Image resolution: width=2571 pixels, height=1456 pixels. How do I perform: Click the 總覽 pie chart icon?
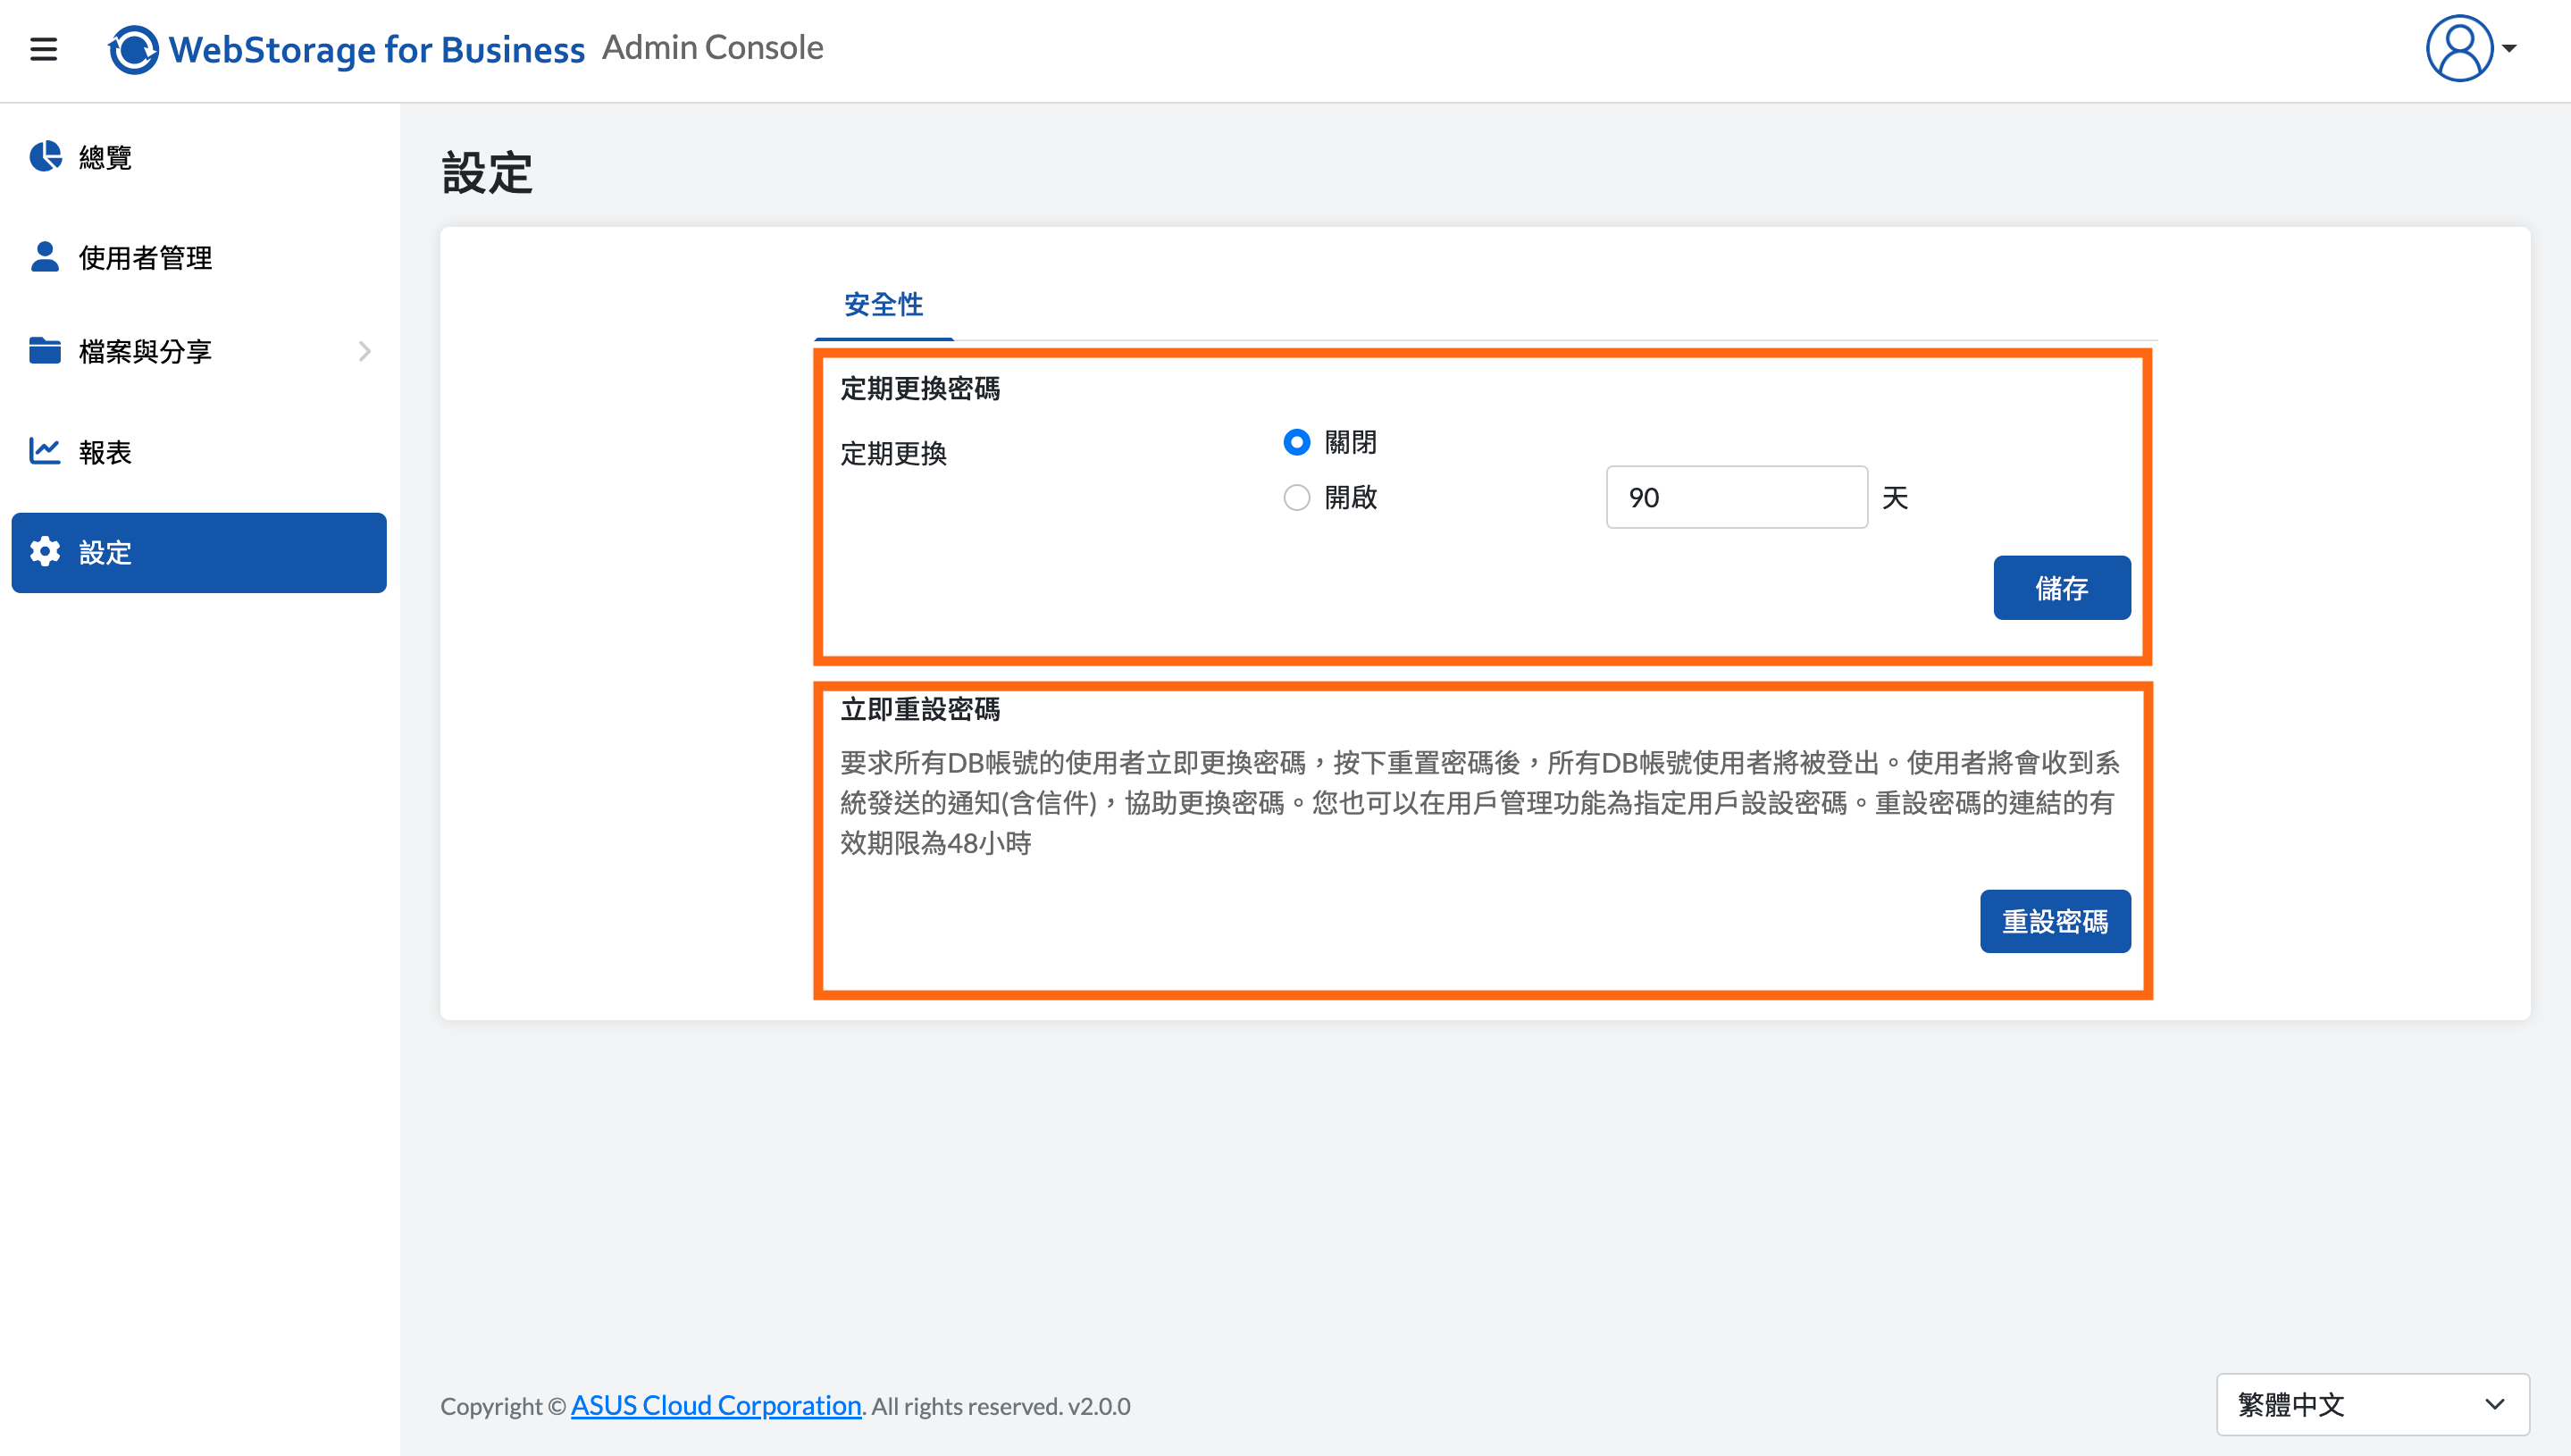point(45,156)
